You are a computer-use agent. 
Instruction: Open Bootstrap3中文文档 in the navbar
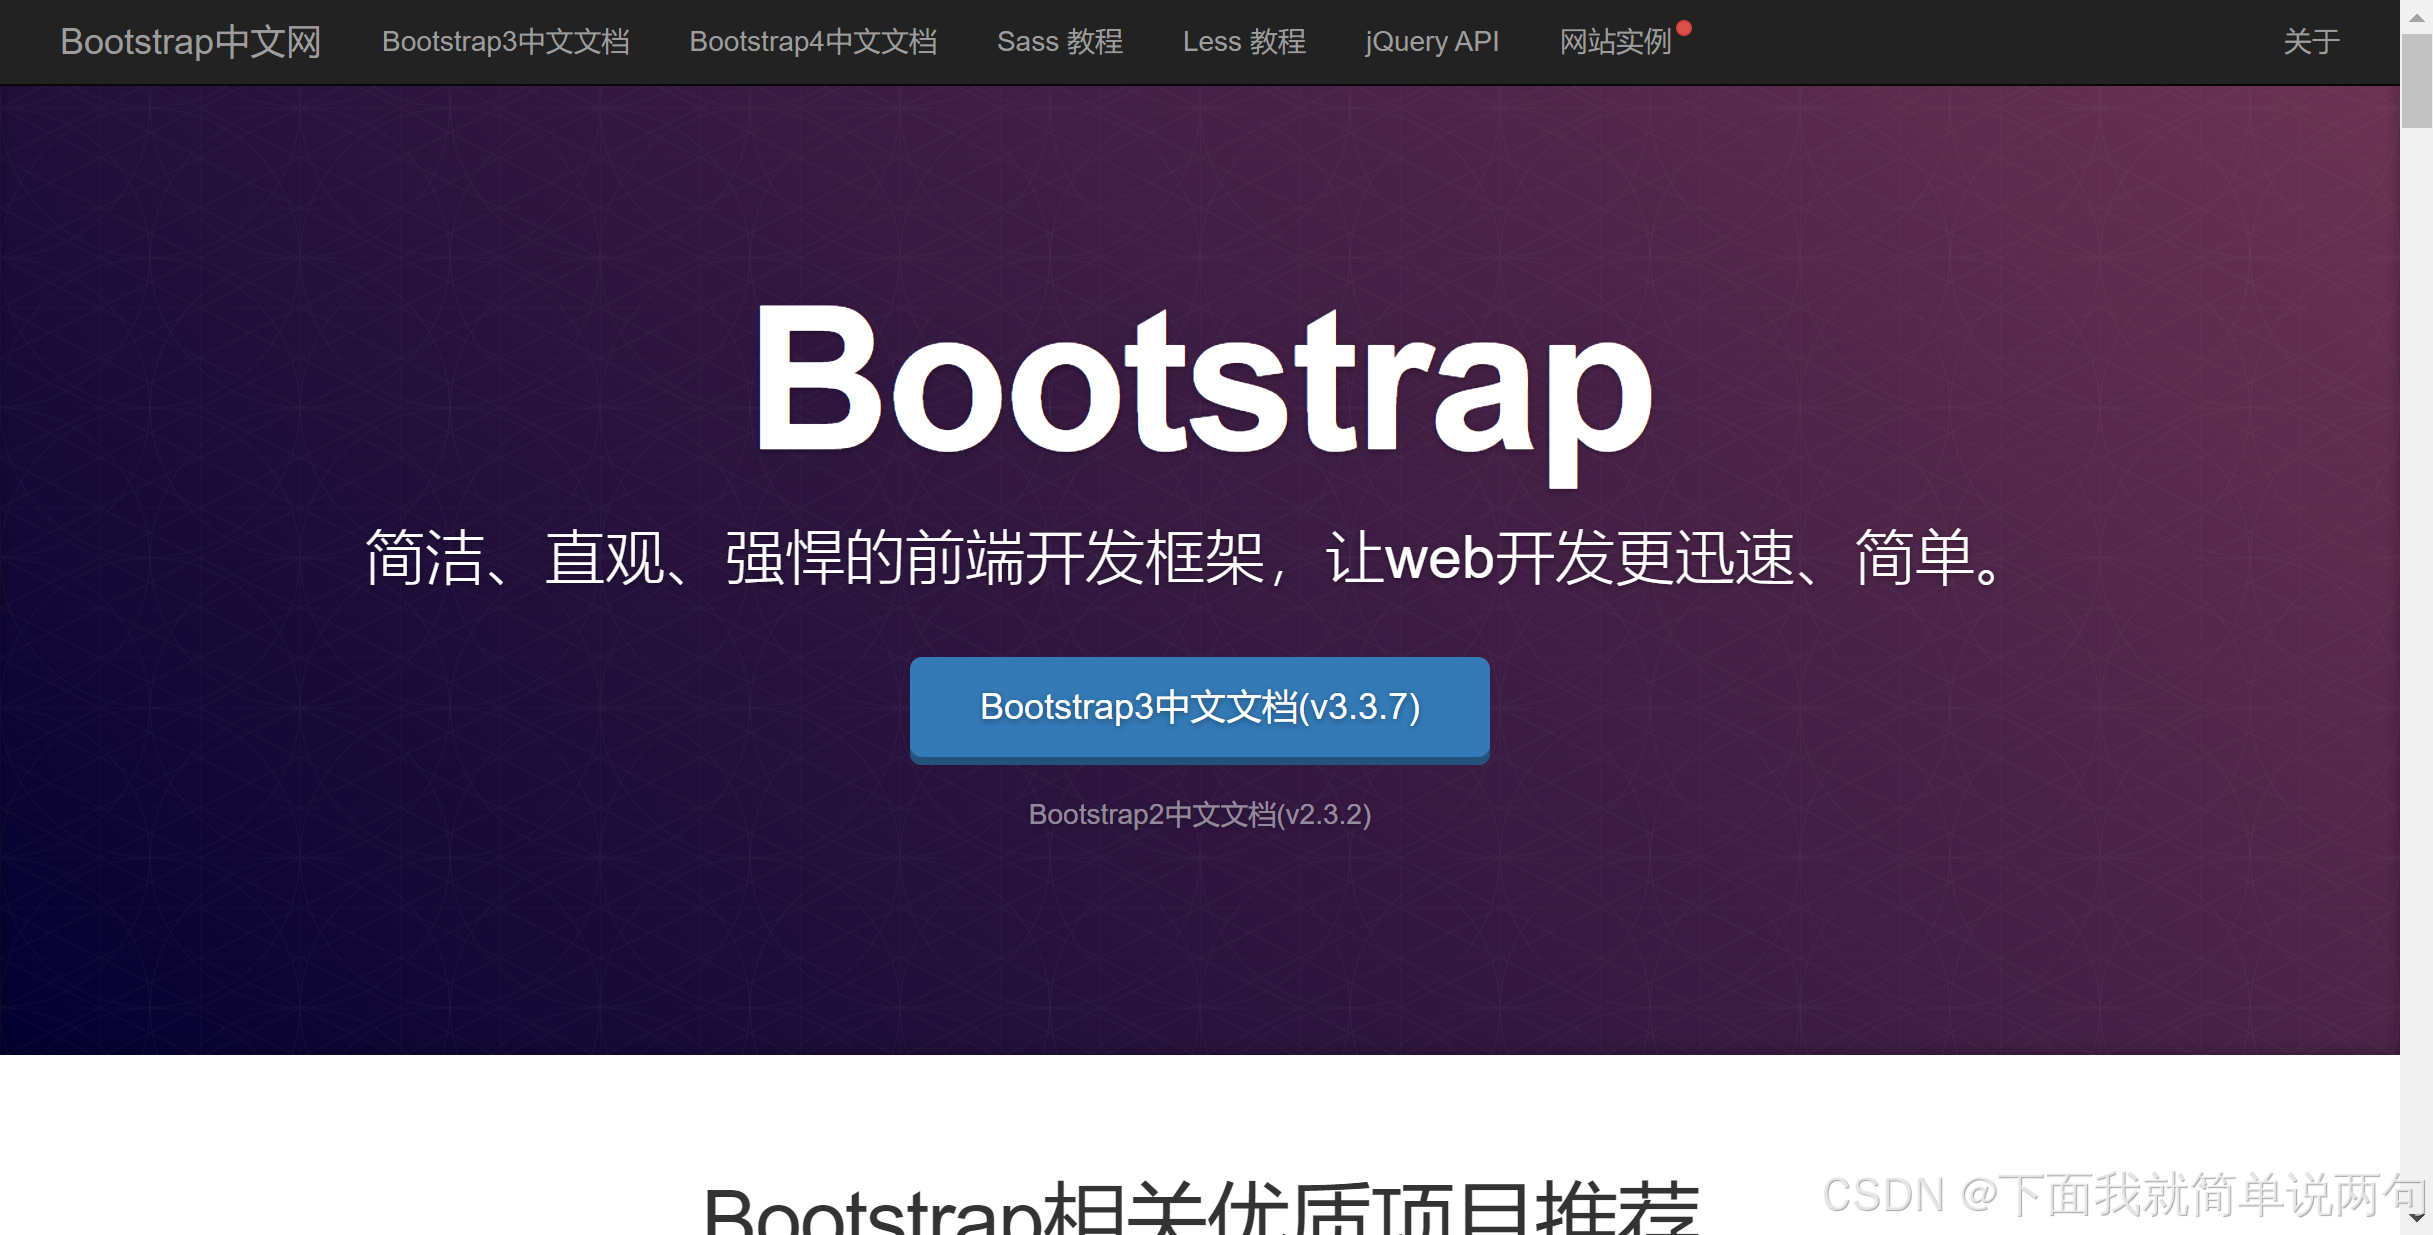pyautogui.click(x=505, y=42)
